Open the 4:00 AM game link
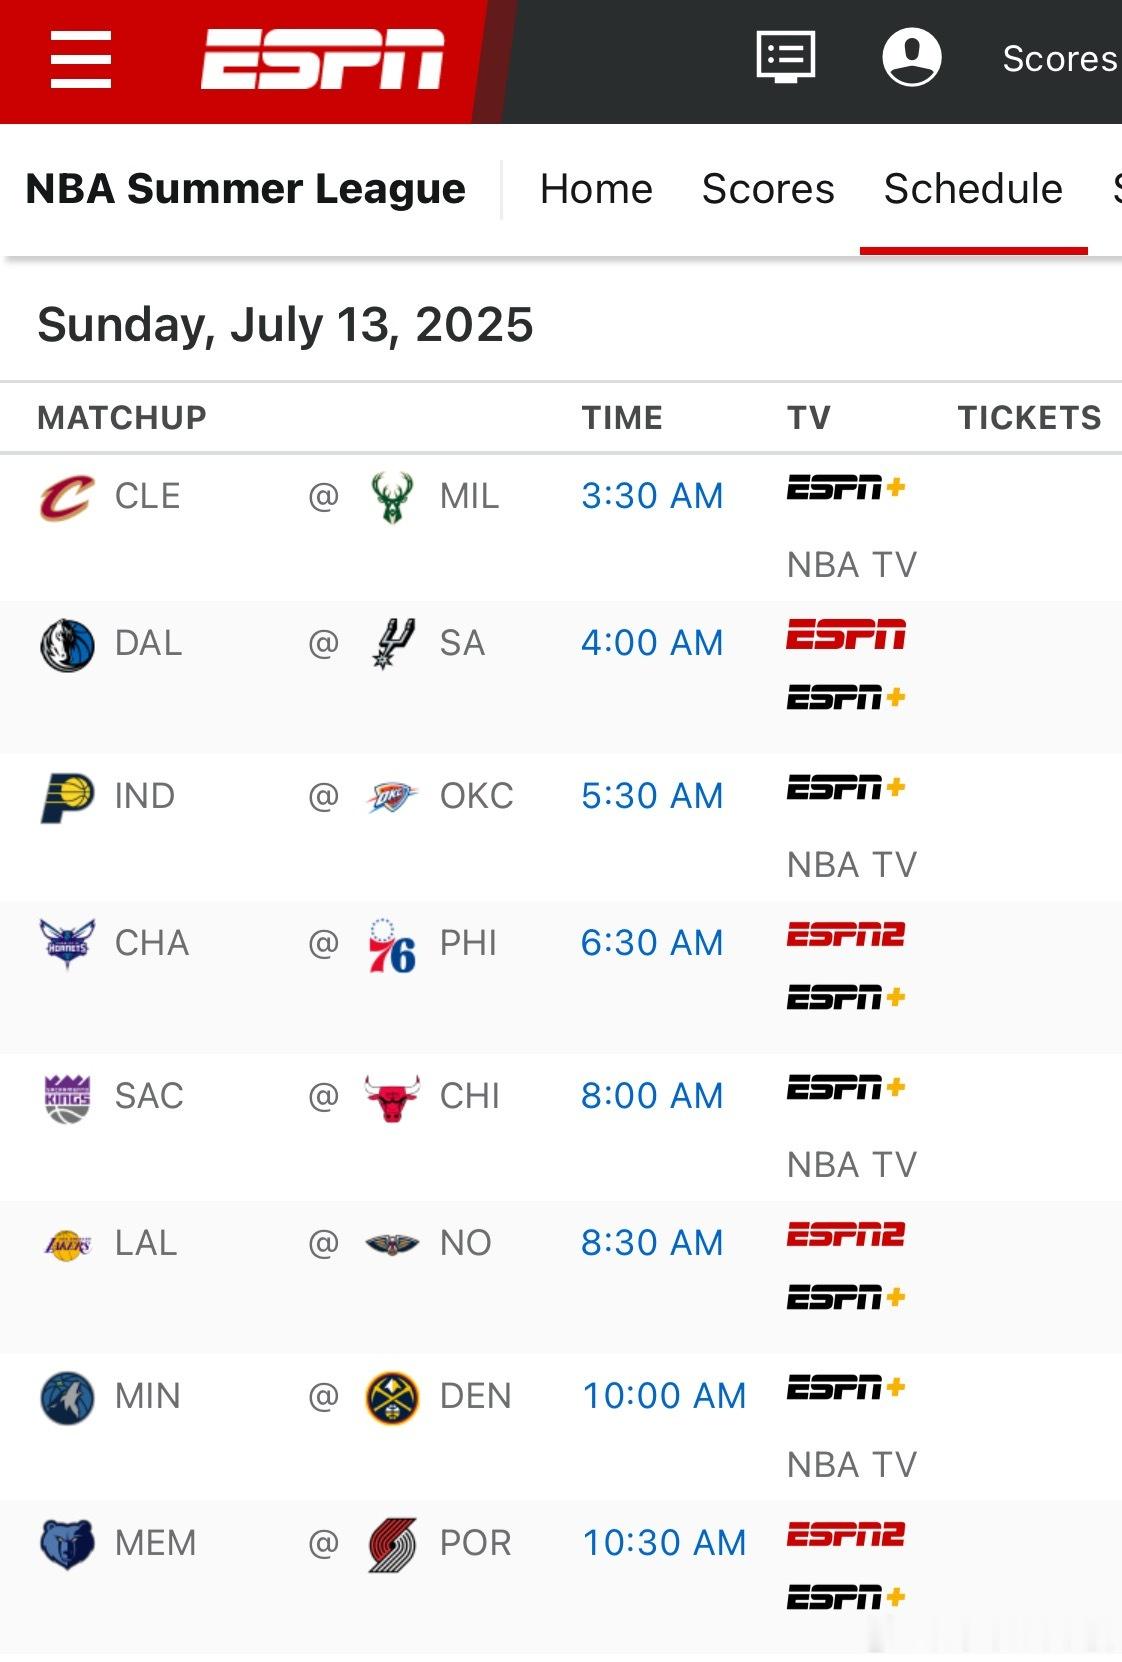The height and width of the screenshot is (1662, 1122). pyautogui.click(x=652, y=643)
